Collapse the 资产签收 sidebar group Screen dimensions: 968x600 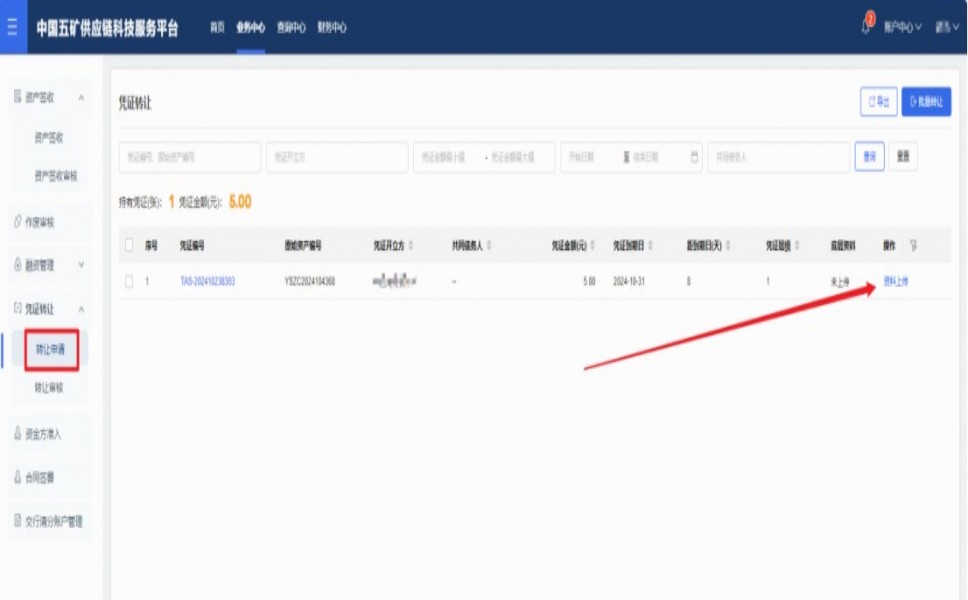tap(81, 98)
